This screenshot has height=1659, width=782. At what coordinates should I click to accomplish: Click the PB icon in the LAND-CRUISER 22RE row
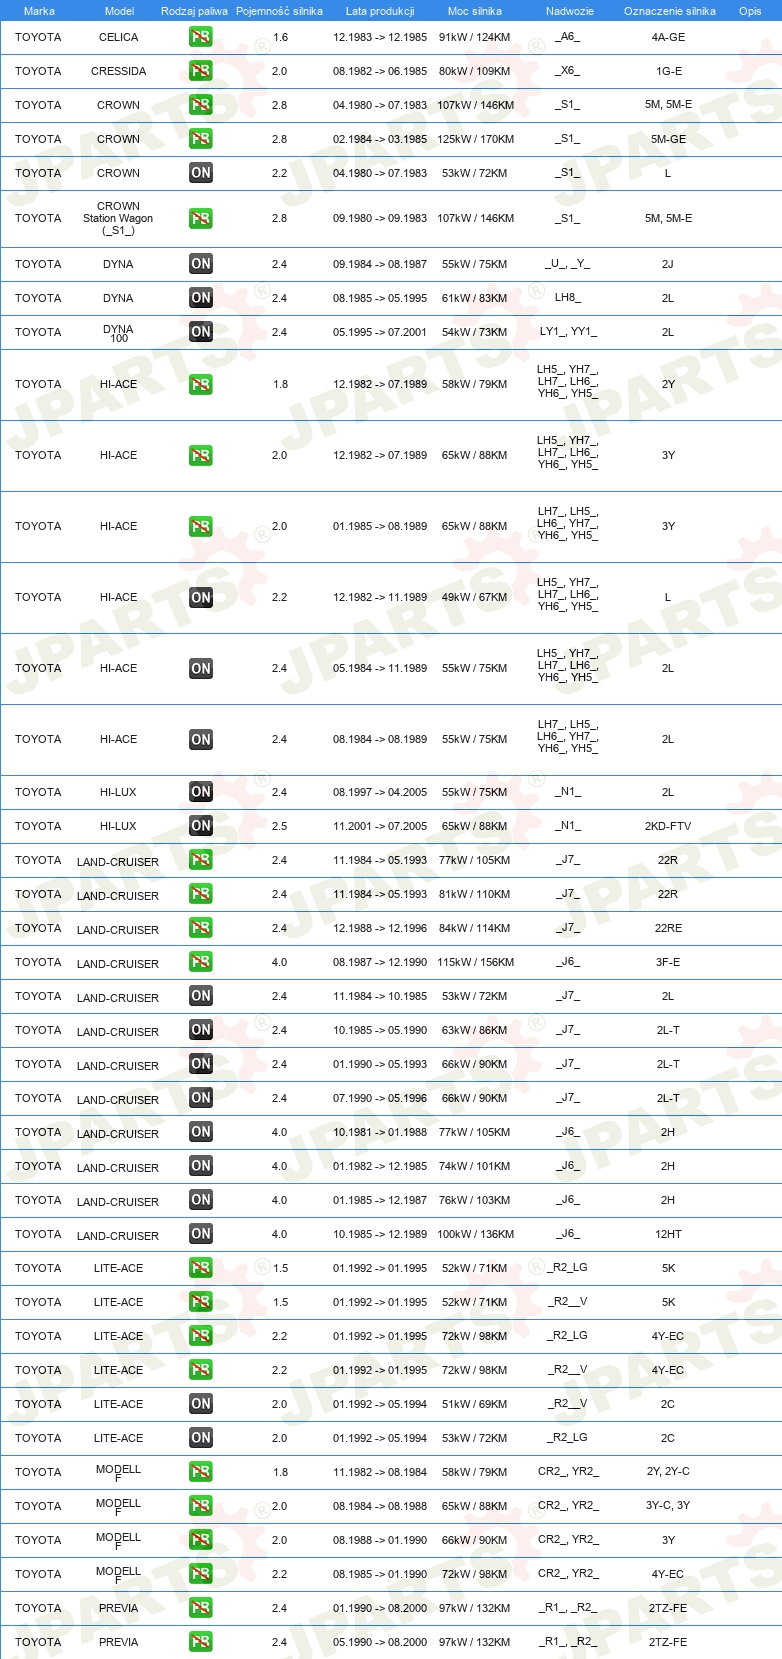[201, 928]
